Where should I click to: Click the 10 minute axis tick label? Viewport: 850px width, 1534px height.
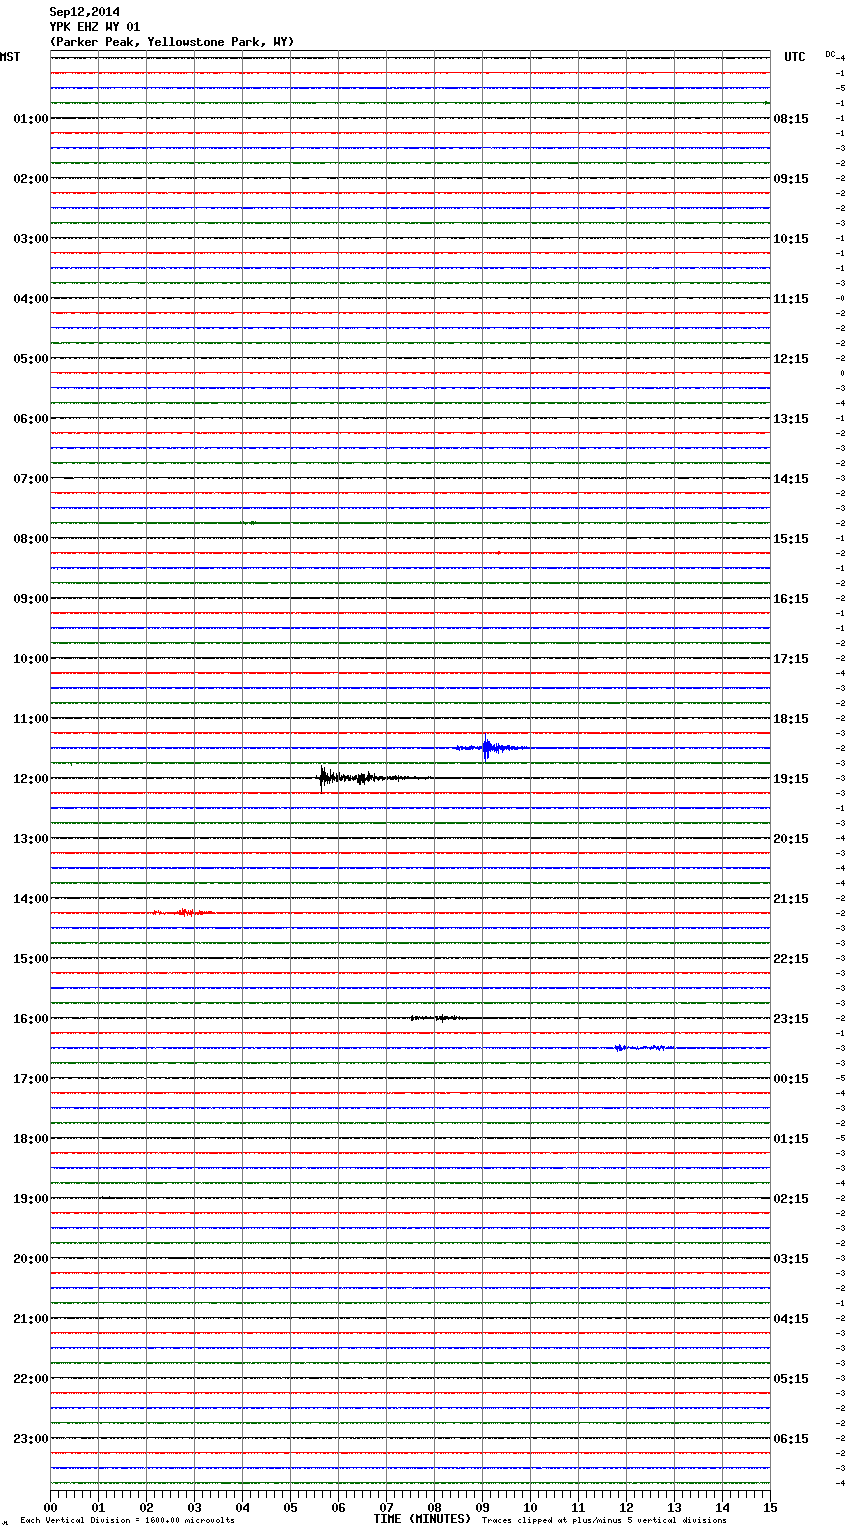click(530, 1507)
